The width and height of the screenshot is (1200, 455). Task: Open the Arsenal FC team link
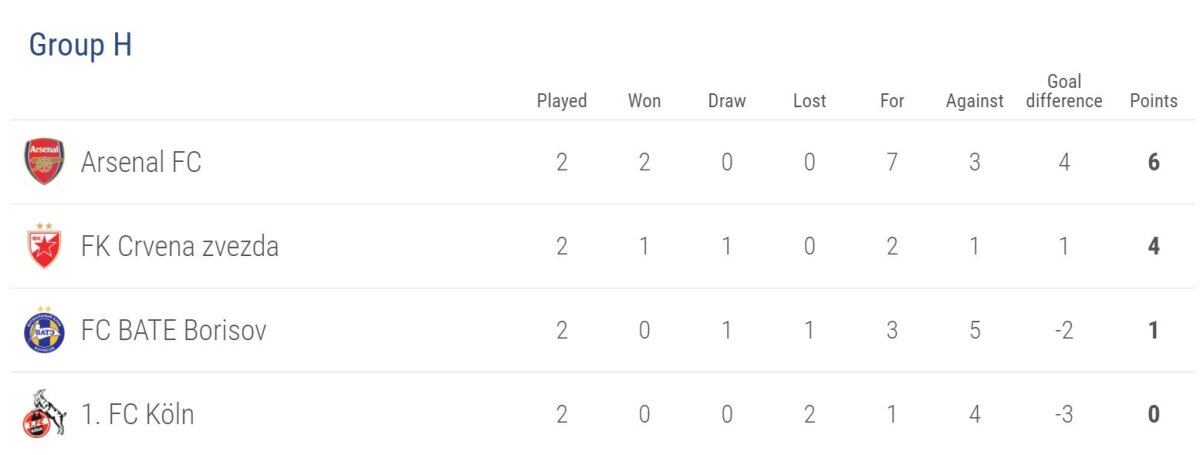[x=141, y=162]
